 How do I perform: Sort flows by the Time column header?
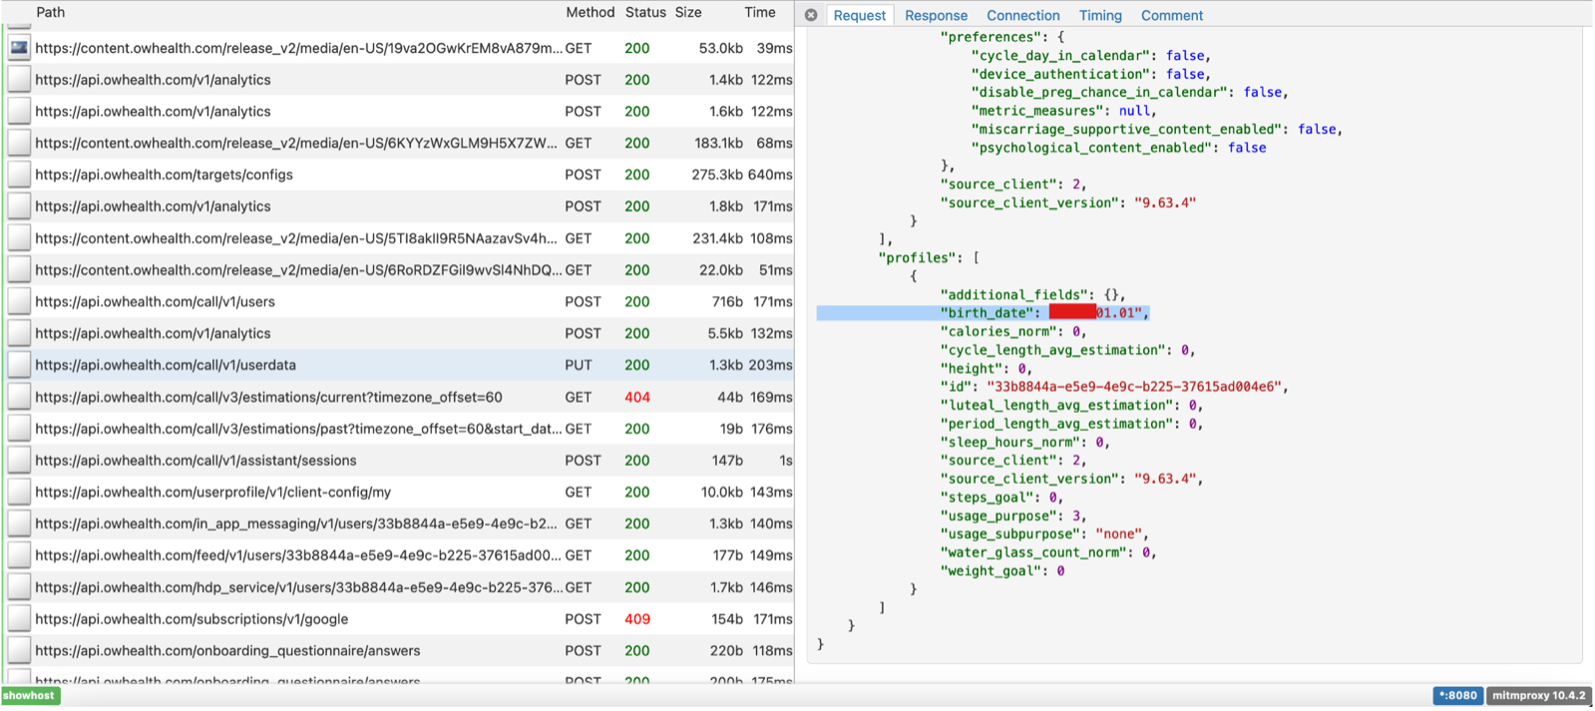coord(759,13)
